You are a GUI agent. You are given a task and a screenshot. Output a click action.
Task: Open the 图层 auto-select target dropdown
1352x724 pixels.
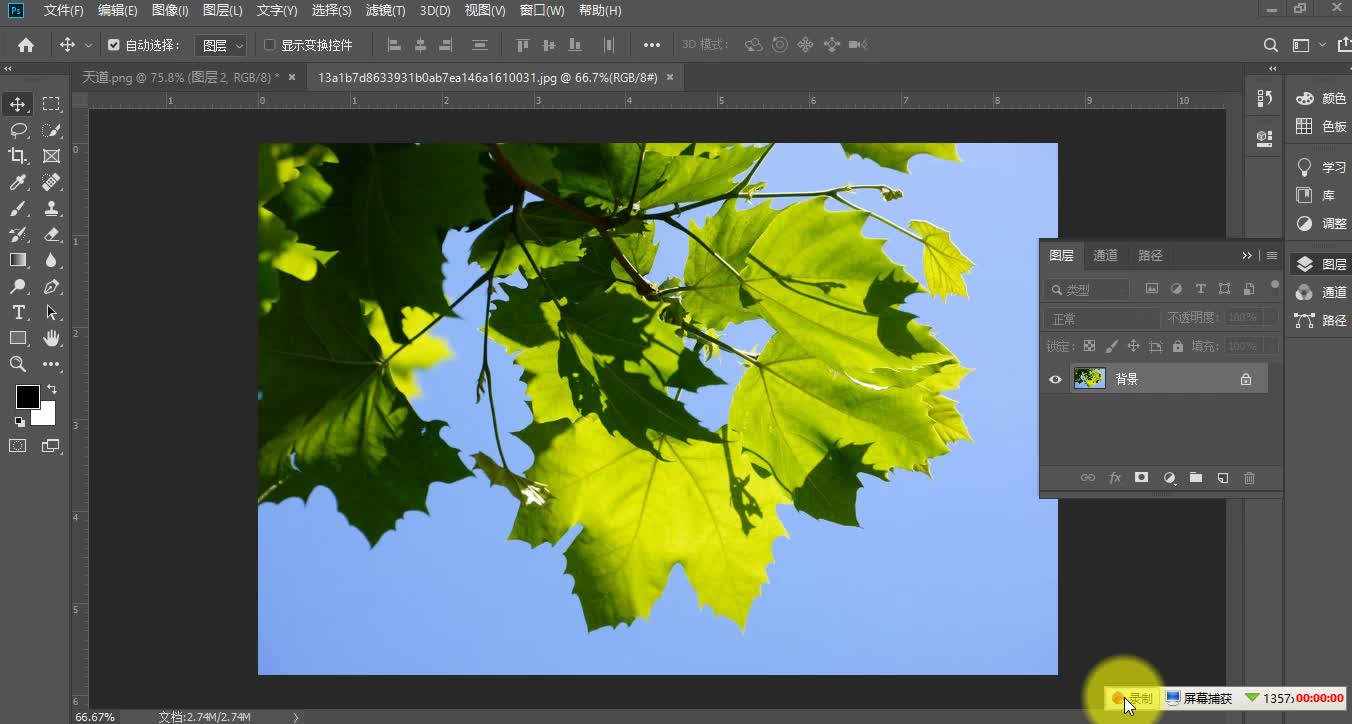[x=220, y=45]
